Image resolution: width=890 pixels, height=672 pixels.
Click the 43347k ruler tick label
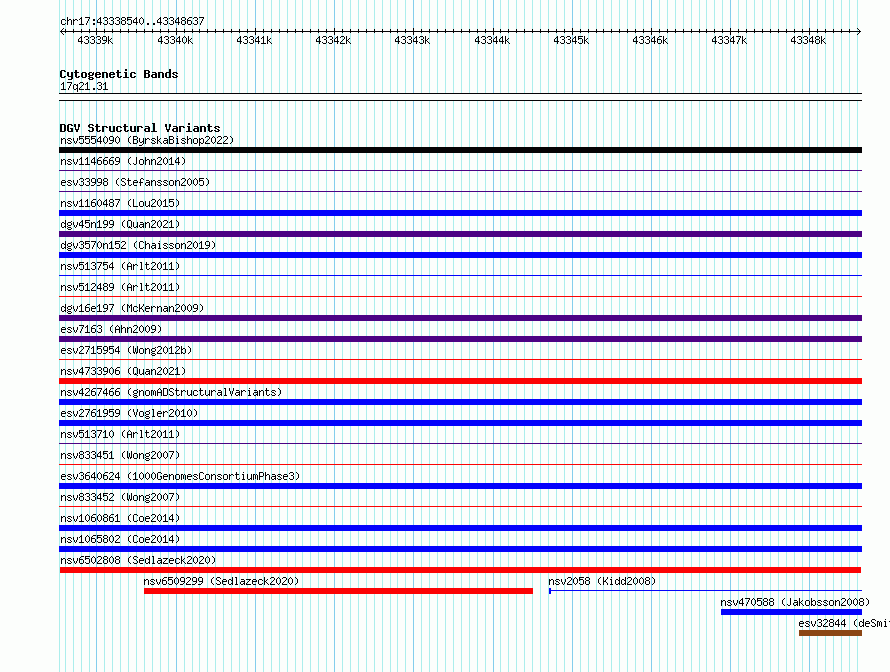(729, 40)
